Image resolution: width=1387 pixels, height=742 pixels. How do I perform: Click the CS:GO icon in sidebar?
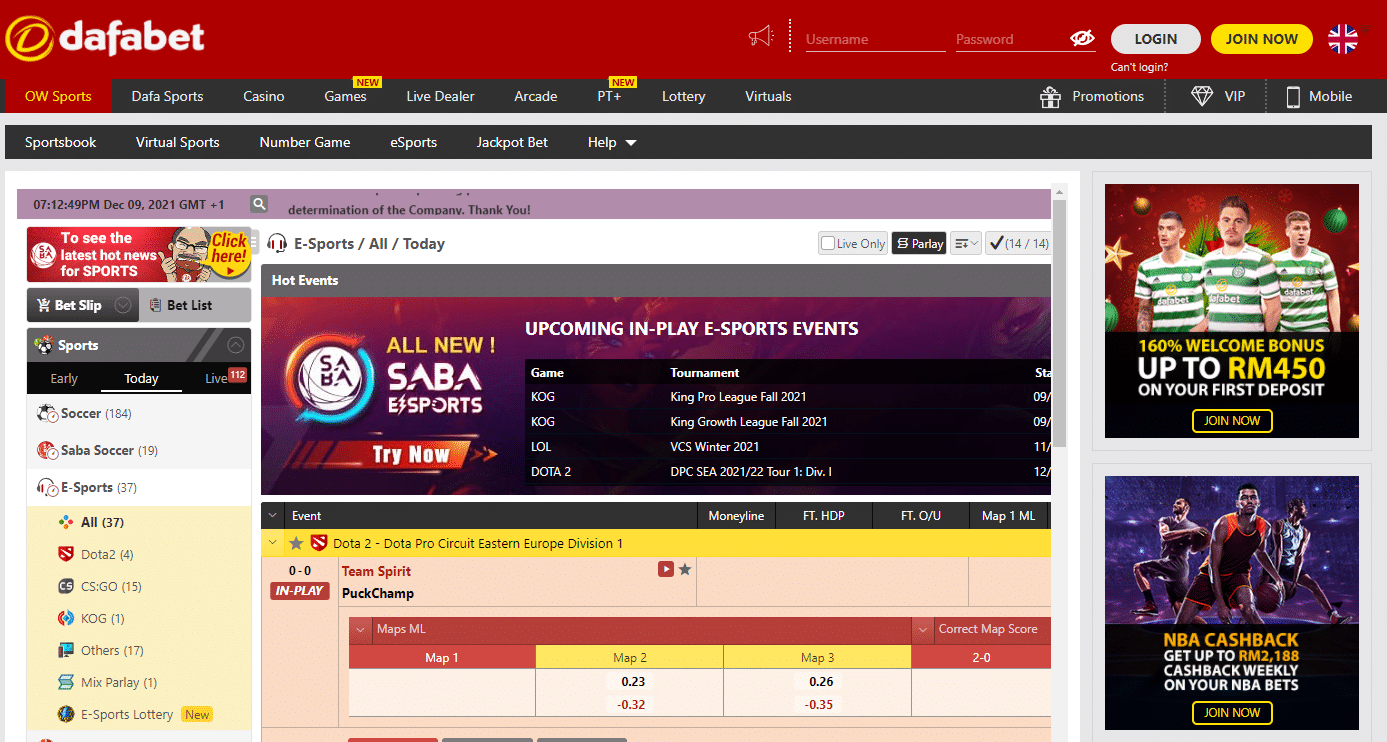(x=66, y=586)
